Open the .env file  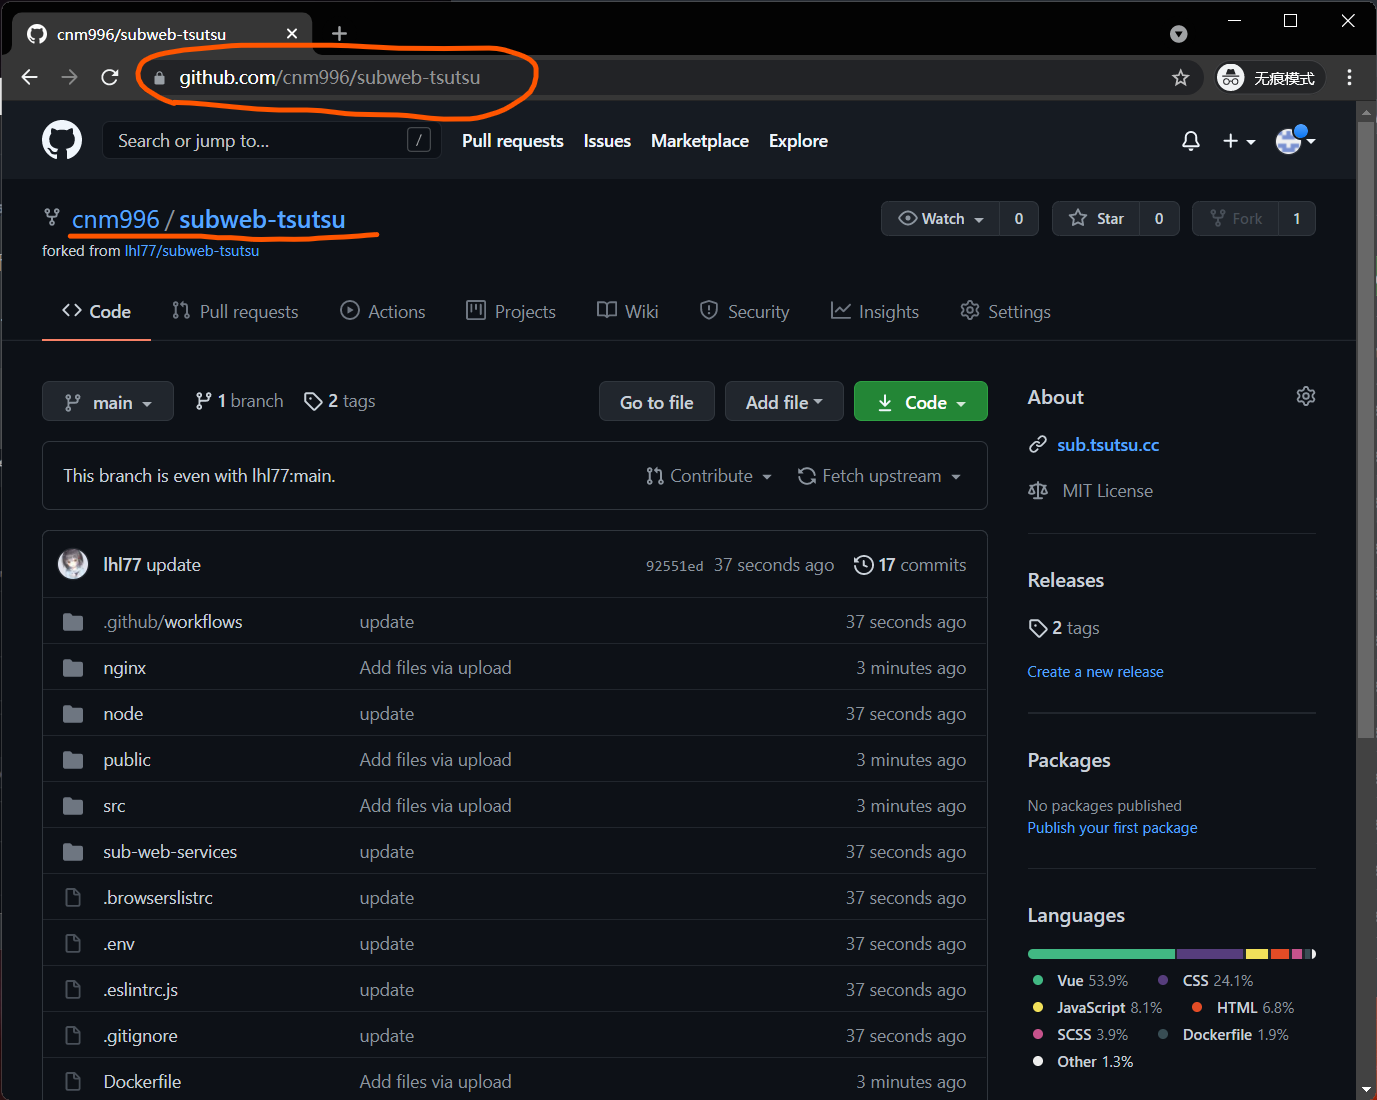(119, 944)
